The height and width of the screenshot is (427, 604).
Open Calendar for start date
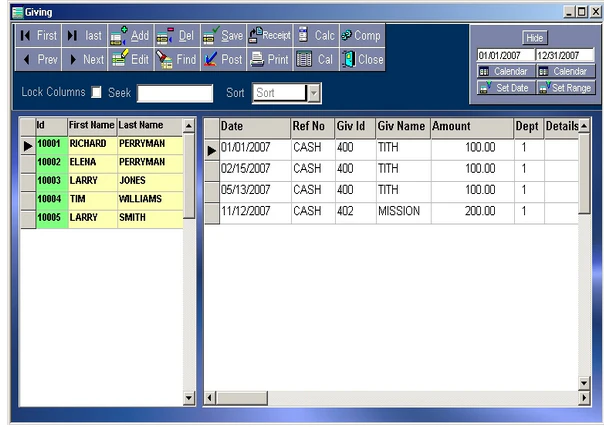click(506, 71)
